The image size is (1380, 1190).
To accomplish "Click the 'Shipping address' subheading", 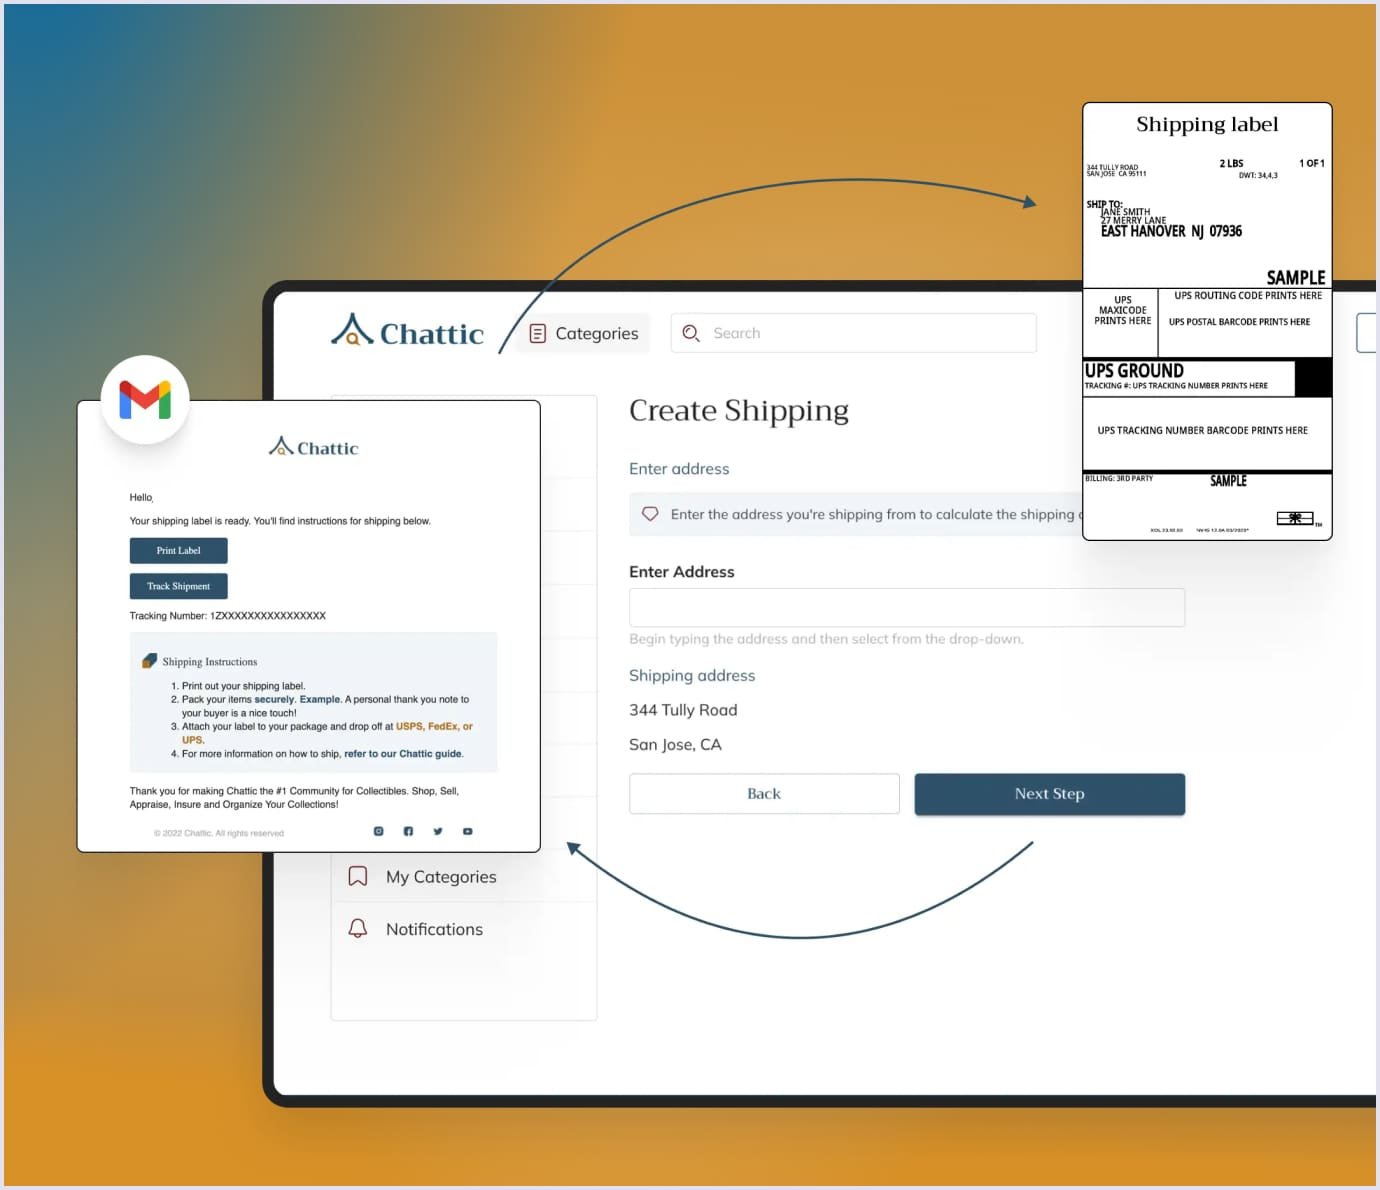I will pyautogui.click(x=692, y=676).
